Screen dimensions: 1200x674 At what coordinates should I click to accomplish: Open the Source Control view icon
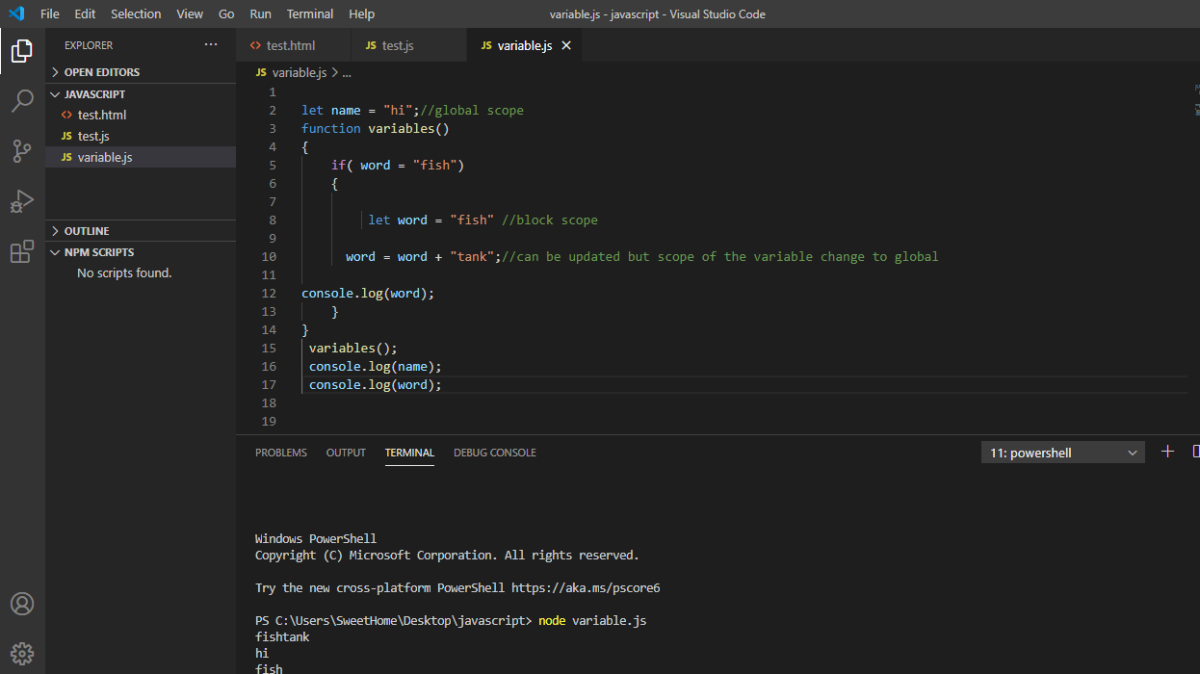pyautogui.click(x=22, y=151)
